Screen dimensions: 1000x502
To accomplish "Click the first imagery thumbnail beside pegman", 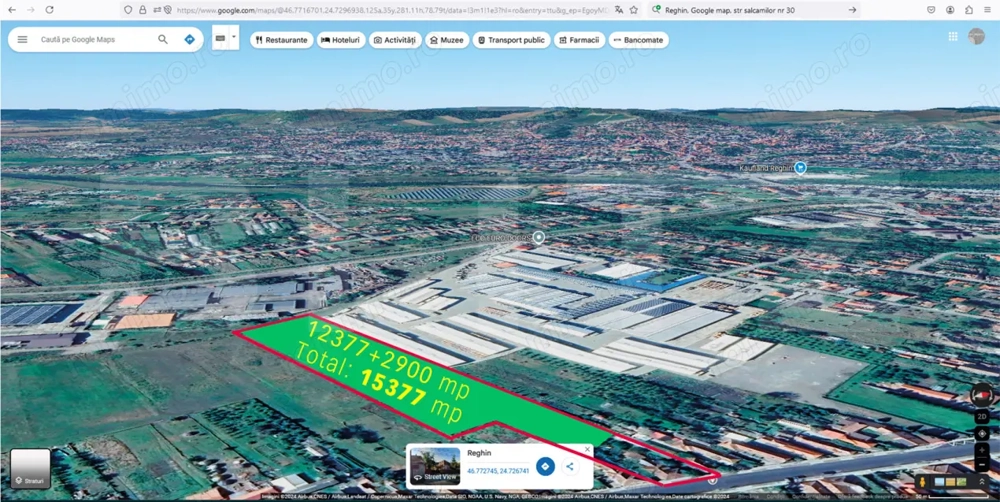I will [x=939, y=482].
